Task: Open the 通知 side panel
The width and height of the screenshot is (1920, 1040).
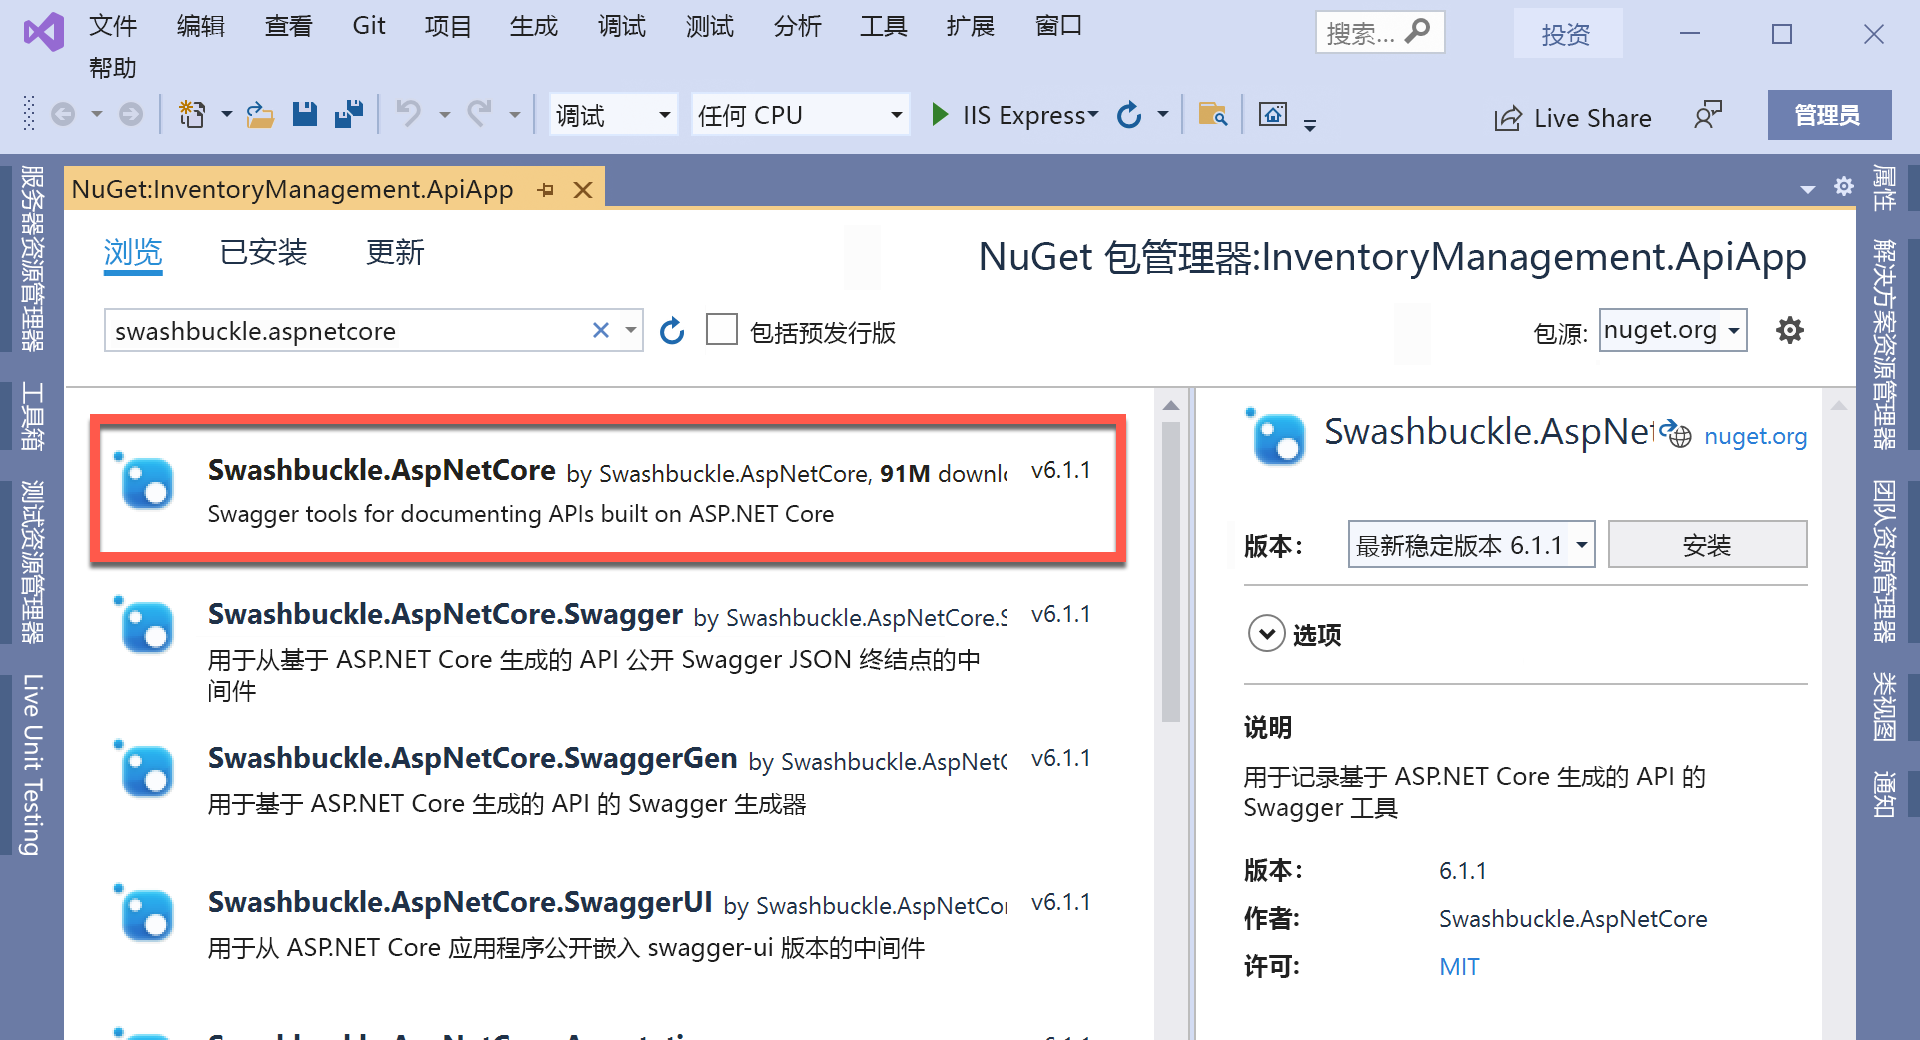Action: click(x=1886, y=794)
